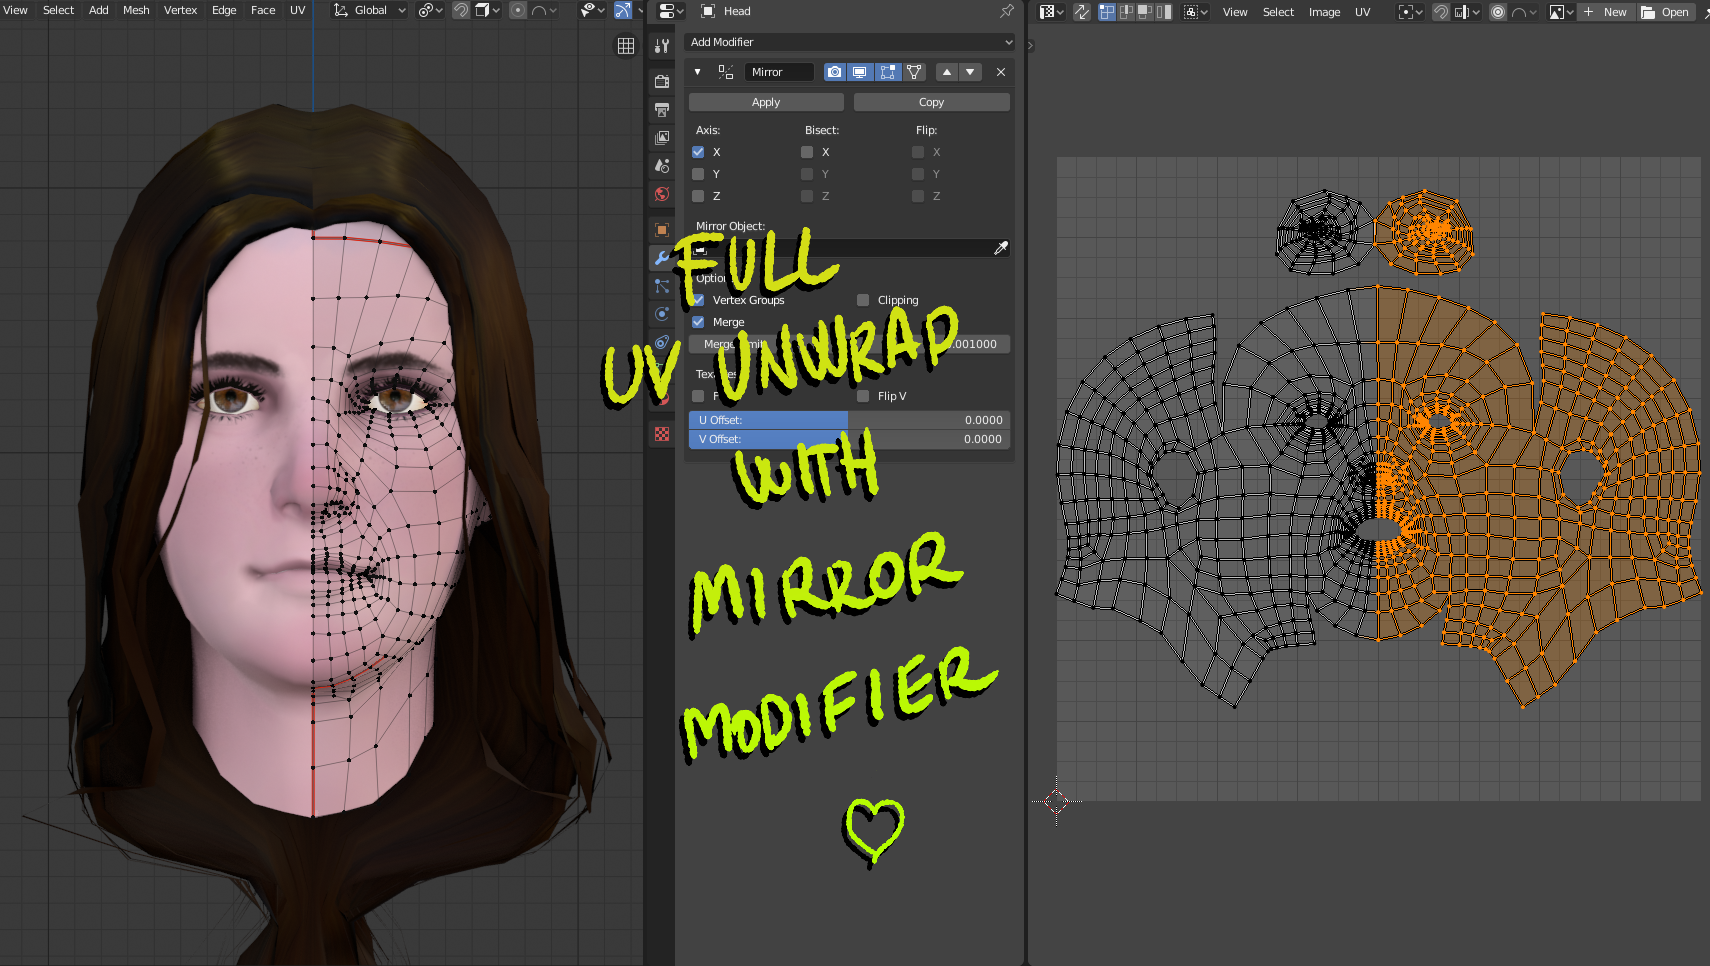Toggle UV sync selection icon
This screenshot has width=1710, height=966.
(1082, 12)
